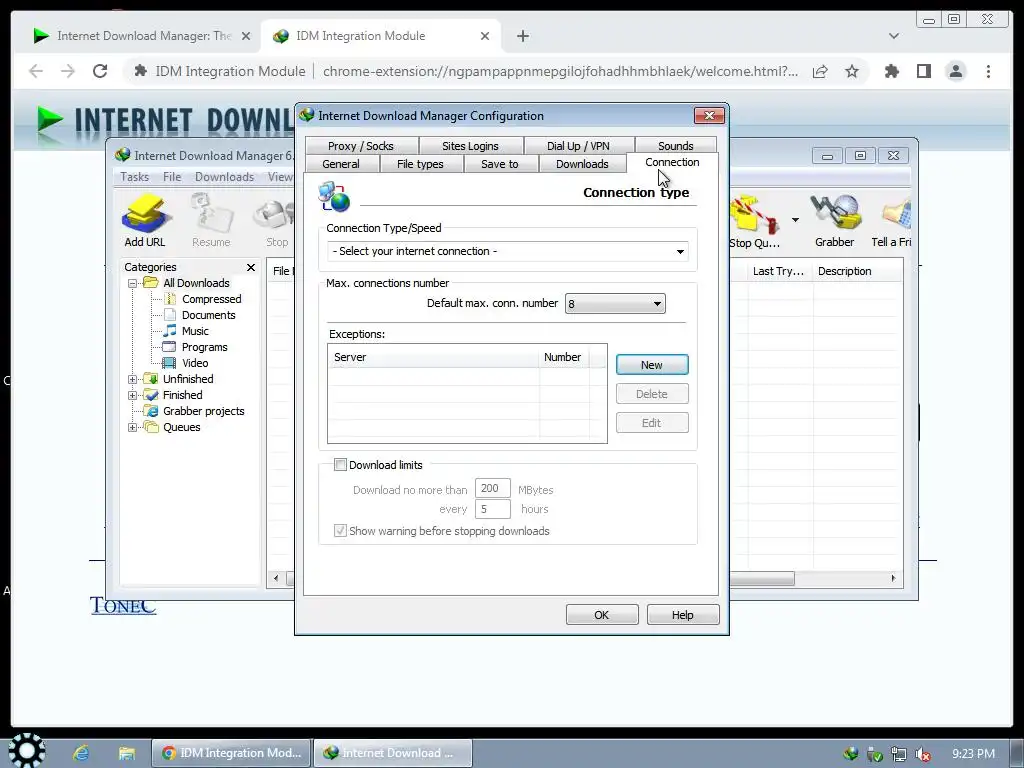
Task: Select the Documents category
Action: tap(208, 315)
